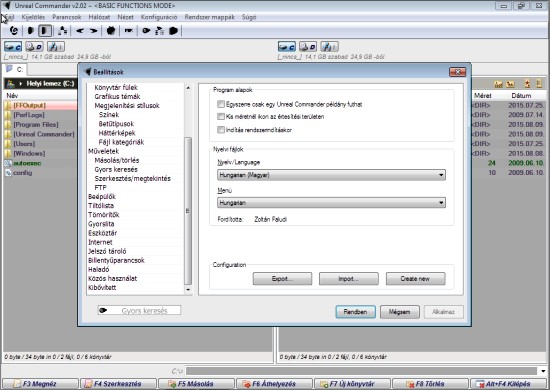This screenshot has width=550, height=390.
Task: Open the Súgó menu
Action: [249, 17]
